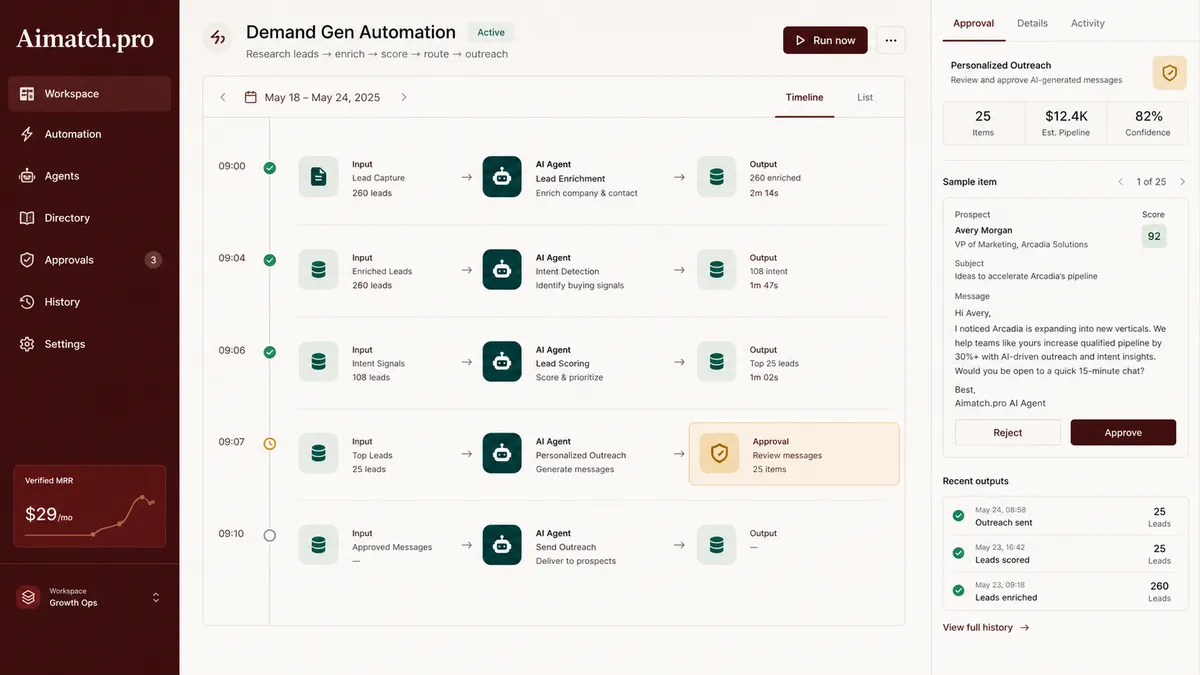Go to the next week
The image size is (1200, 675).
click(x=404, y=97)
